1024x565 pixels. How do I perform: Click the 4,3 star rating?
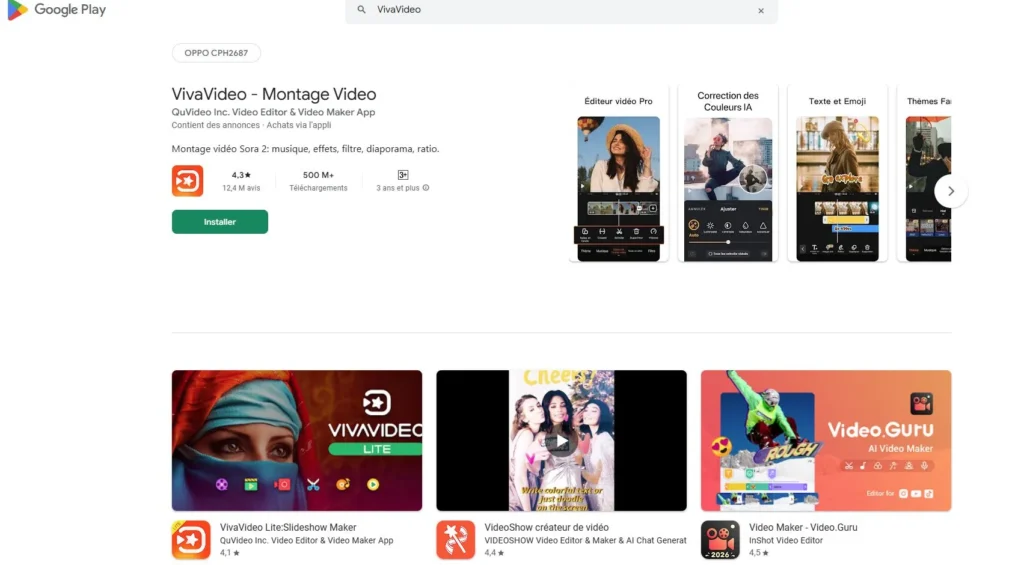click(x=241, y=175)
